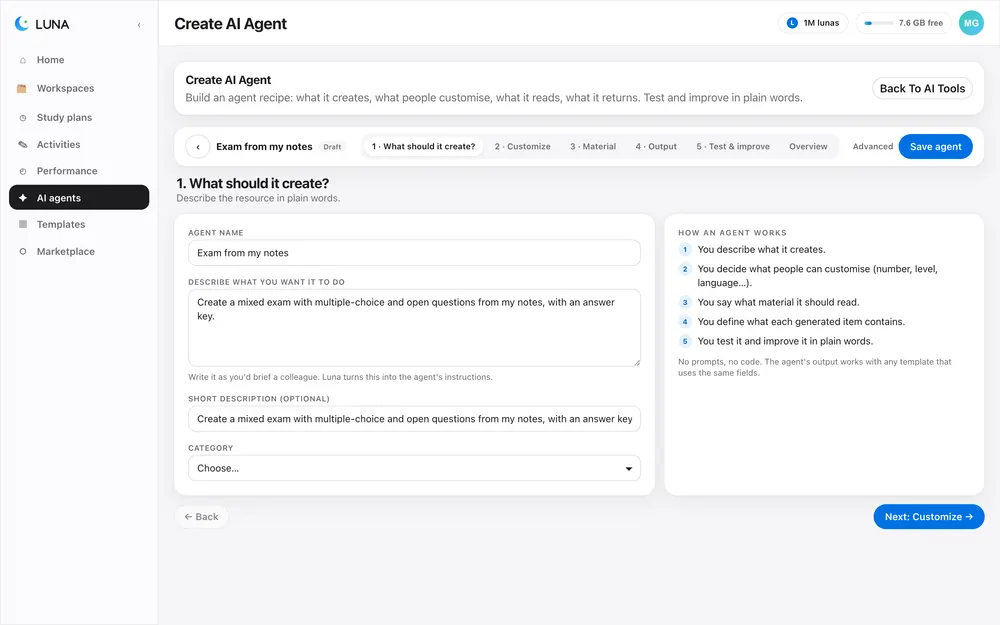Click Next: Customize button
This screenshot has width=1000, height=625.
coord(929,517)
